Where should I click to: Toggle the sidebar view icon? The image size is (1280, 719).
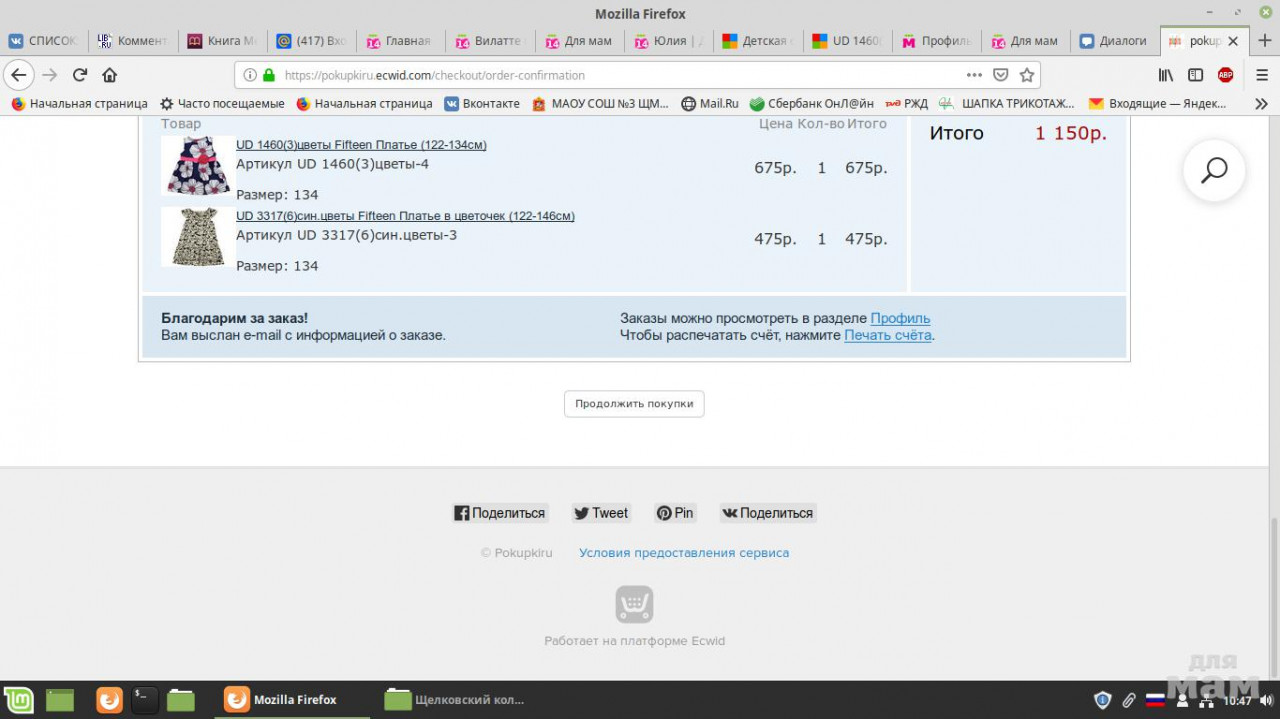1195,75
